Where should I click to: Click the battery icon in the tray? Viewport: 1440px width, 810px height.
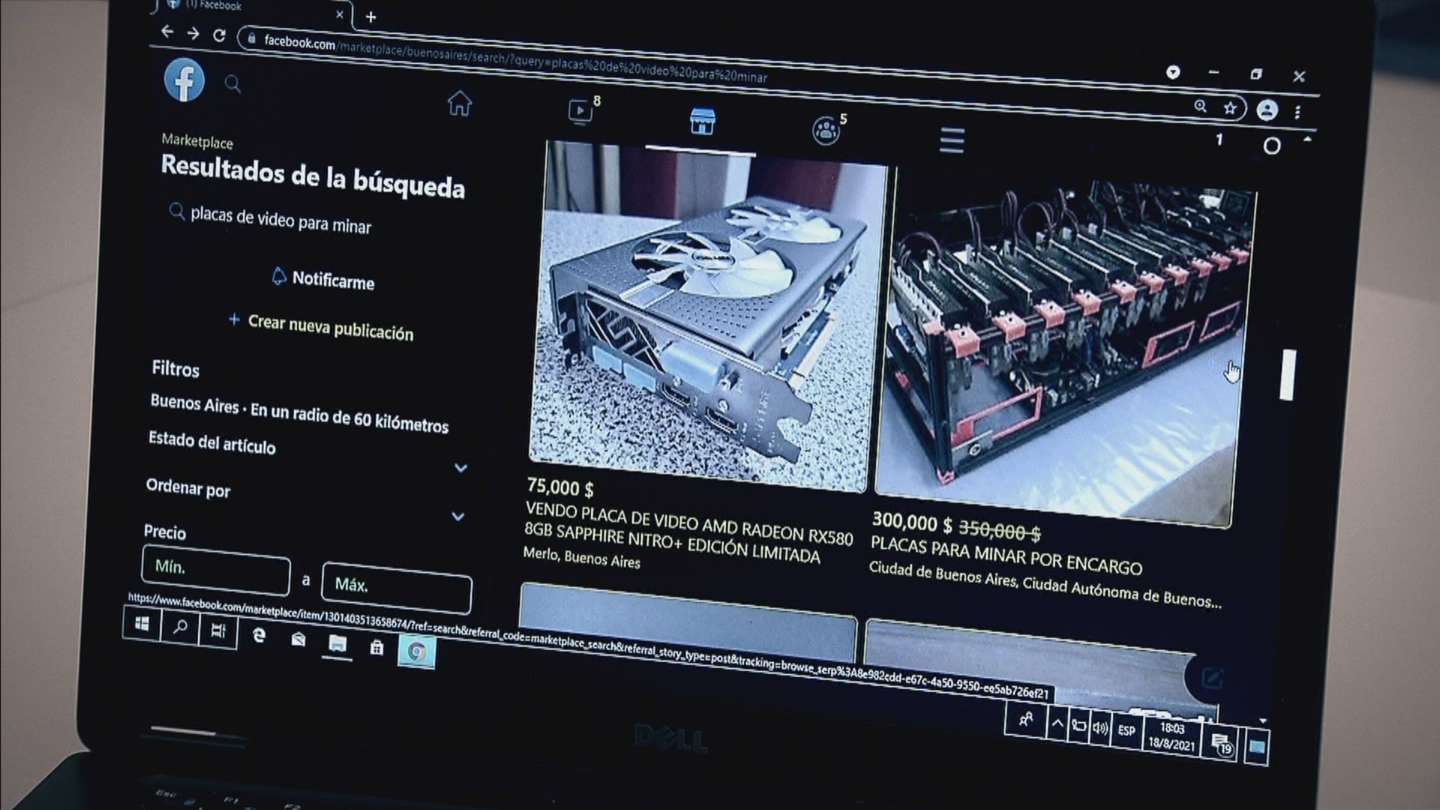pyautogui.click(x=1079, y=726)
